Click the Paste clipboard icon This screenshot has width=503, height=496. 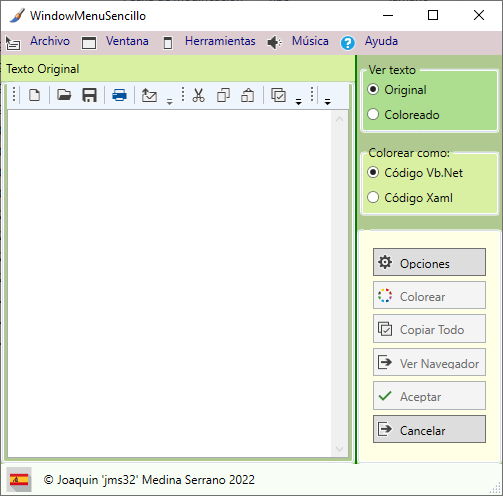click(248, 95)
